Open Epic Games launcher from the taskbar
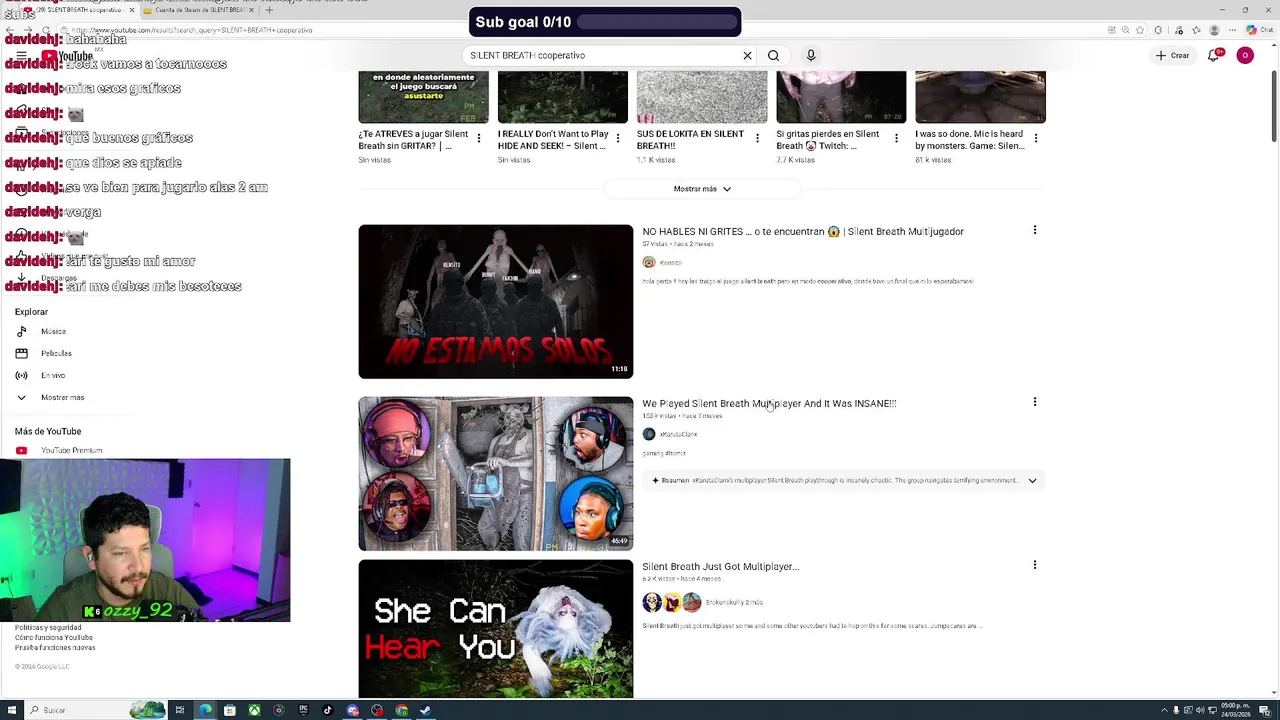 point(303,711)
